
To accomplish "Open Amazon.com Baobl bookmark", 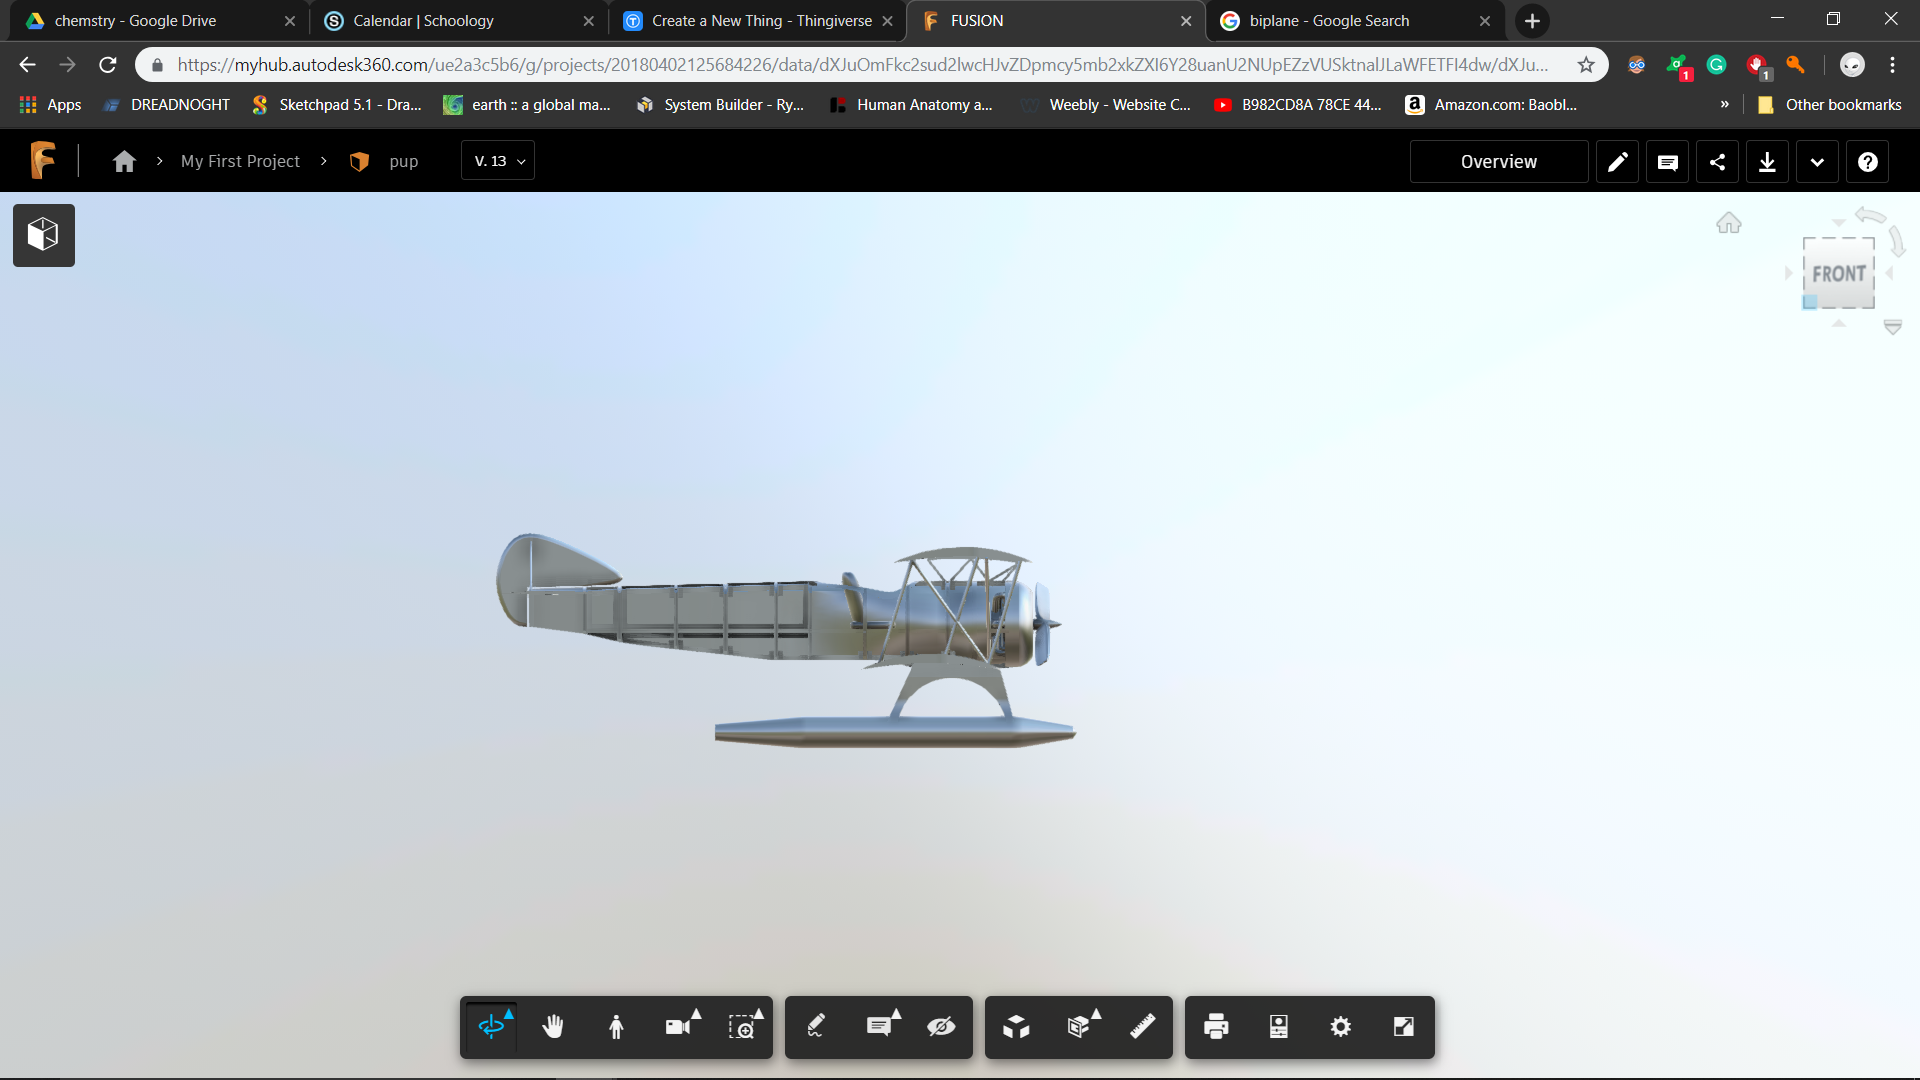I will (1491, 105).
